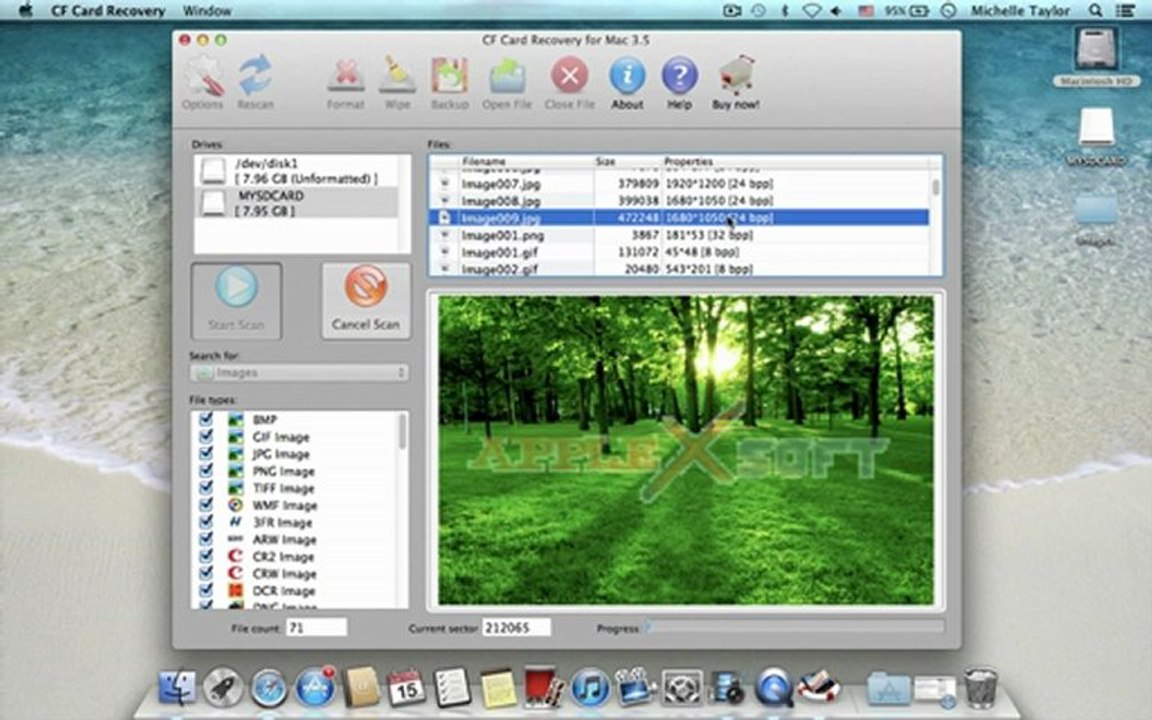Open Trash in the dock
Image resolution: width=1152 pixels, height=720 pixels.
980,688
